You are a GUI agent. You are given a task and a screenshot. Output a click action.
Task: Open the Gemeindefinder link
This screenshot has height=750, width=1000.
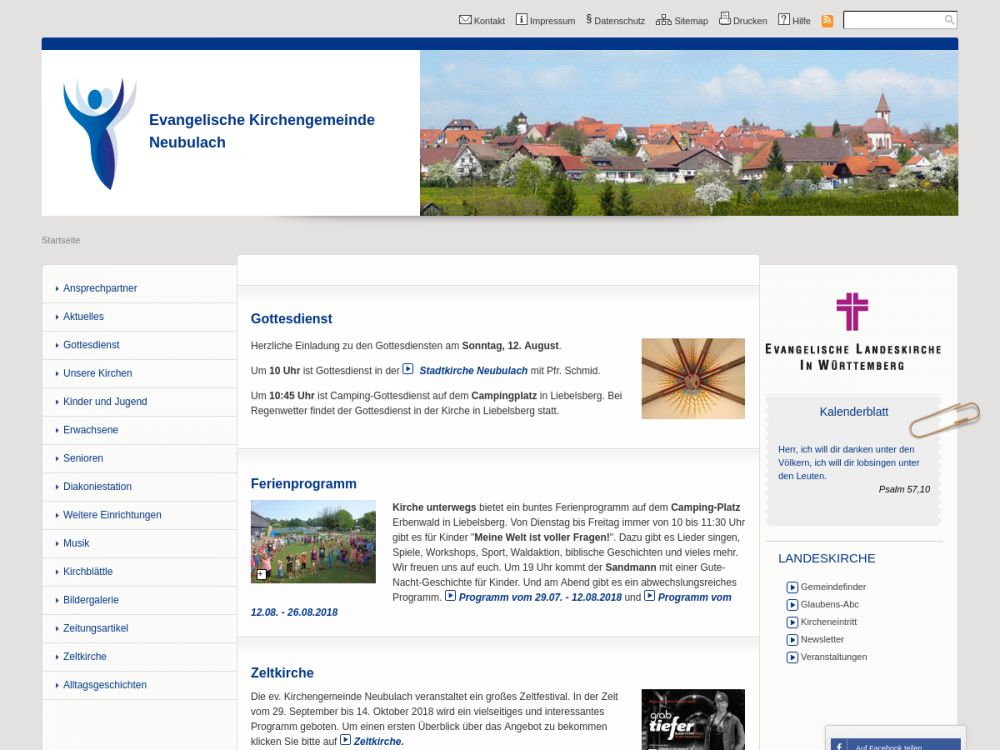833,587
